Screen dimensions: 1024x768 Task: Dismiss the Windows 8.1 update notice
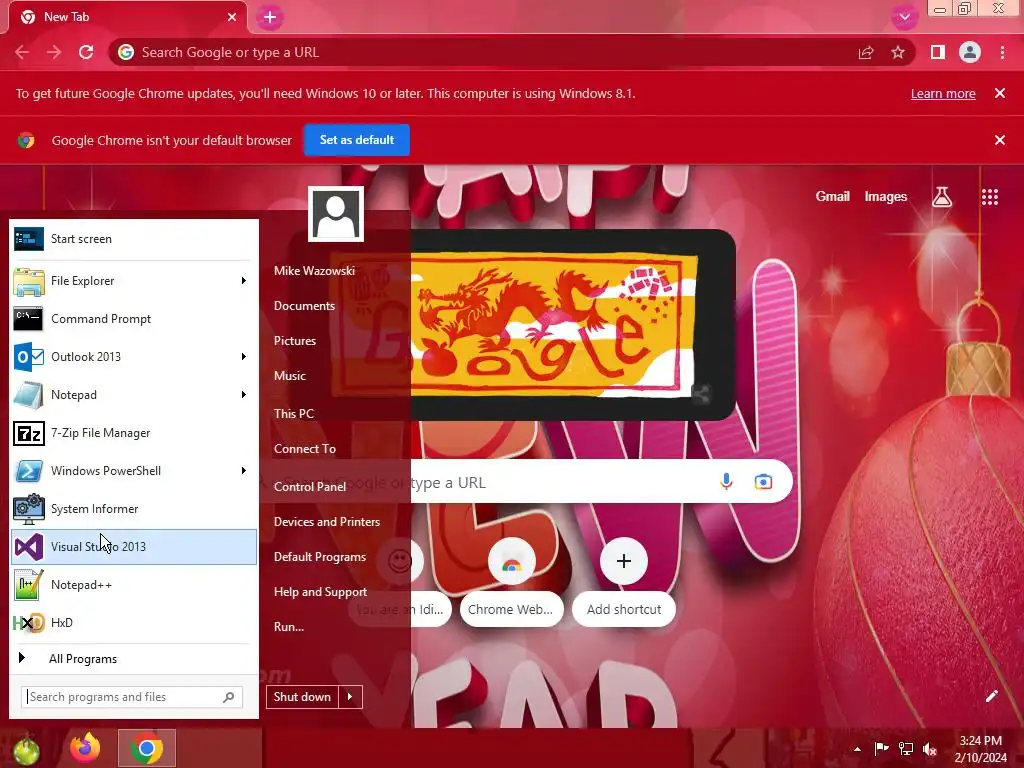[x=1000, y=93]
